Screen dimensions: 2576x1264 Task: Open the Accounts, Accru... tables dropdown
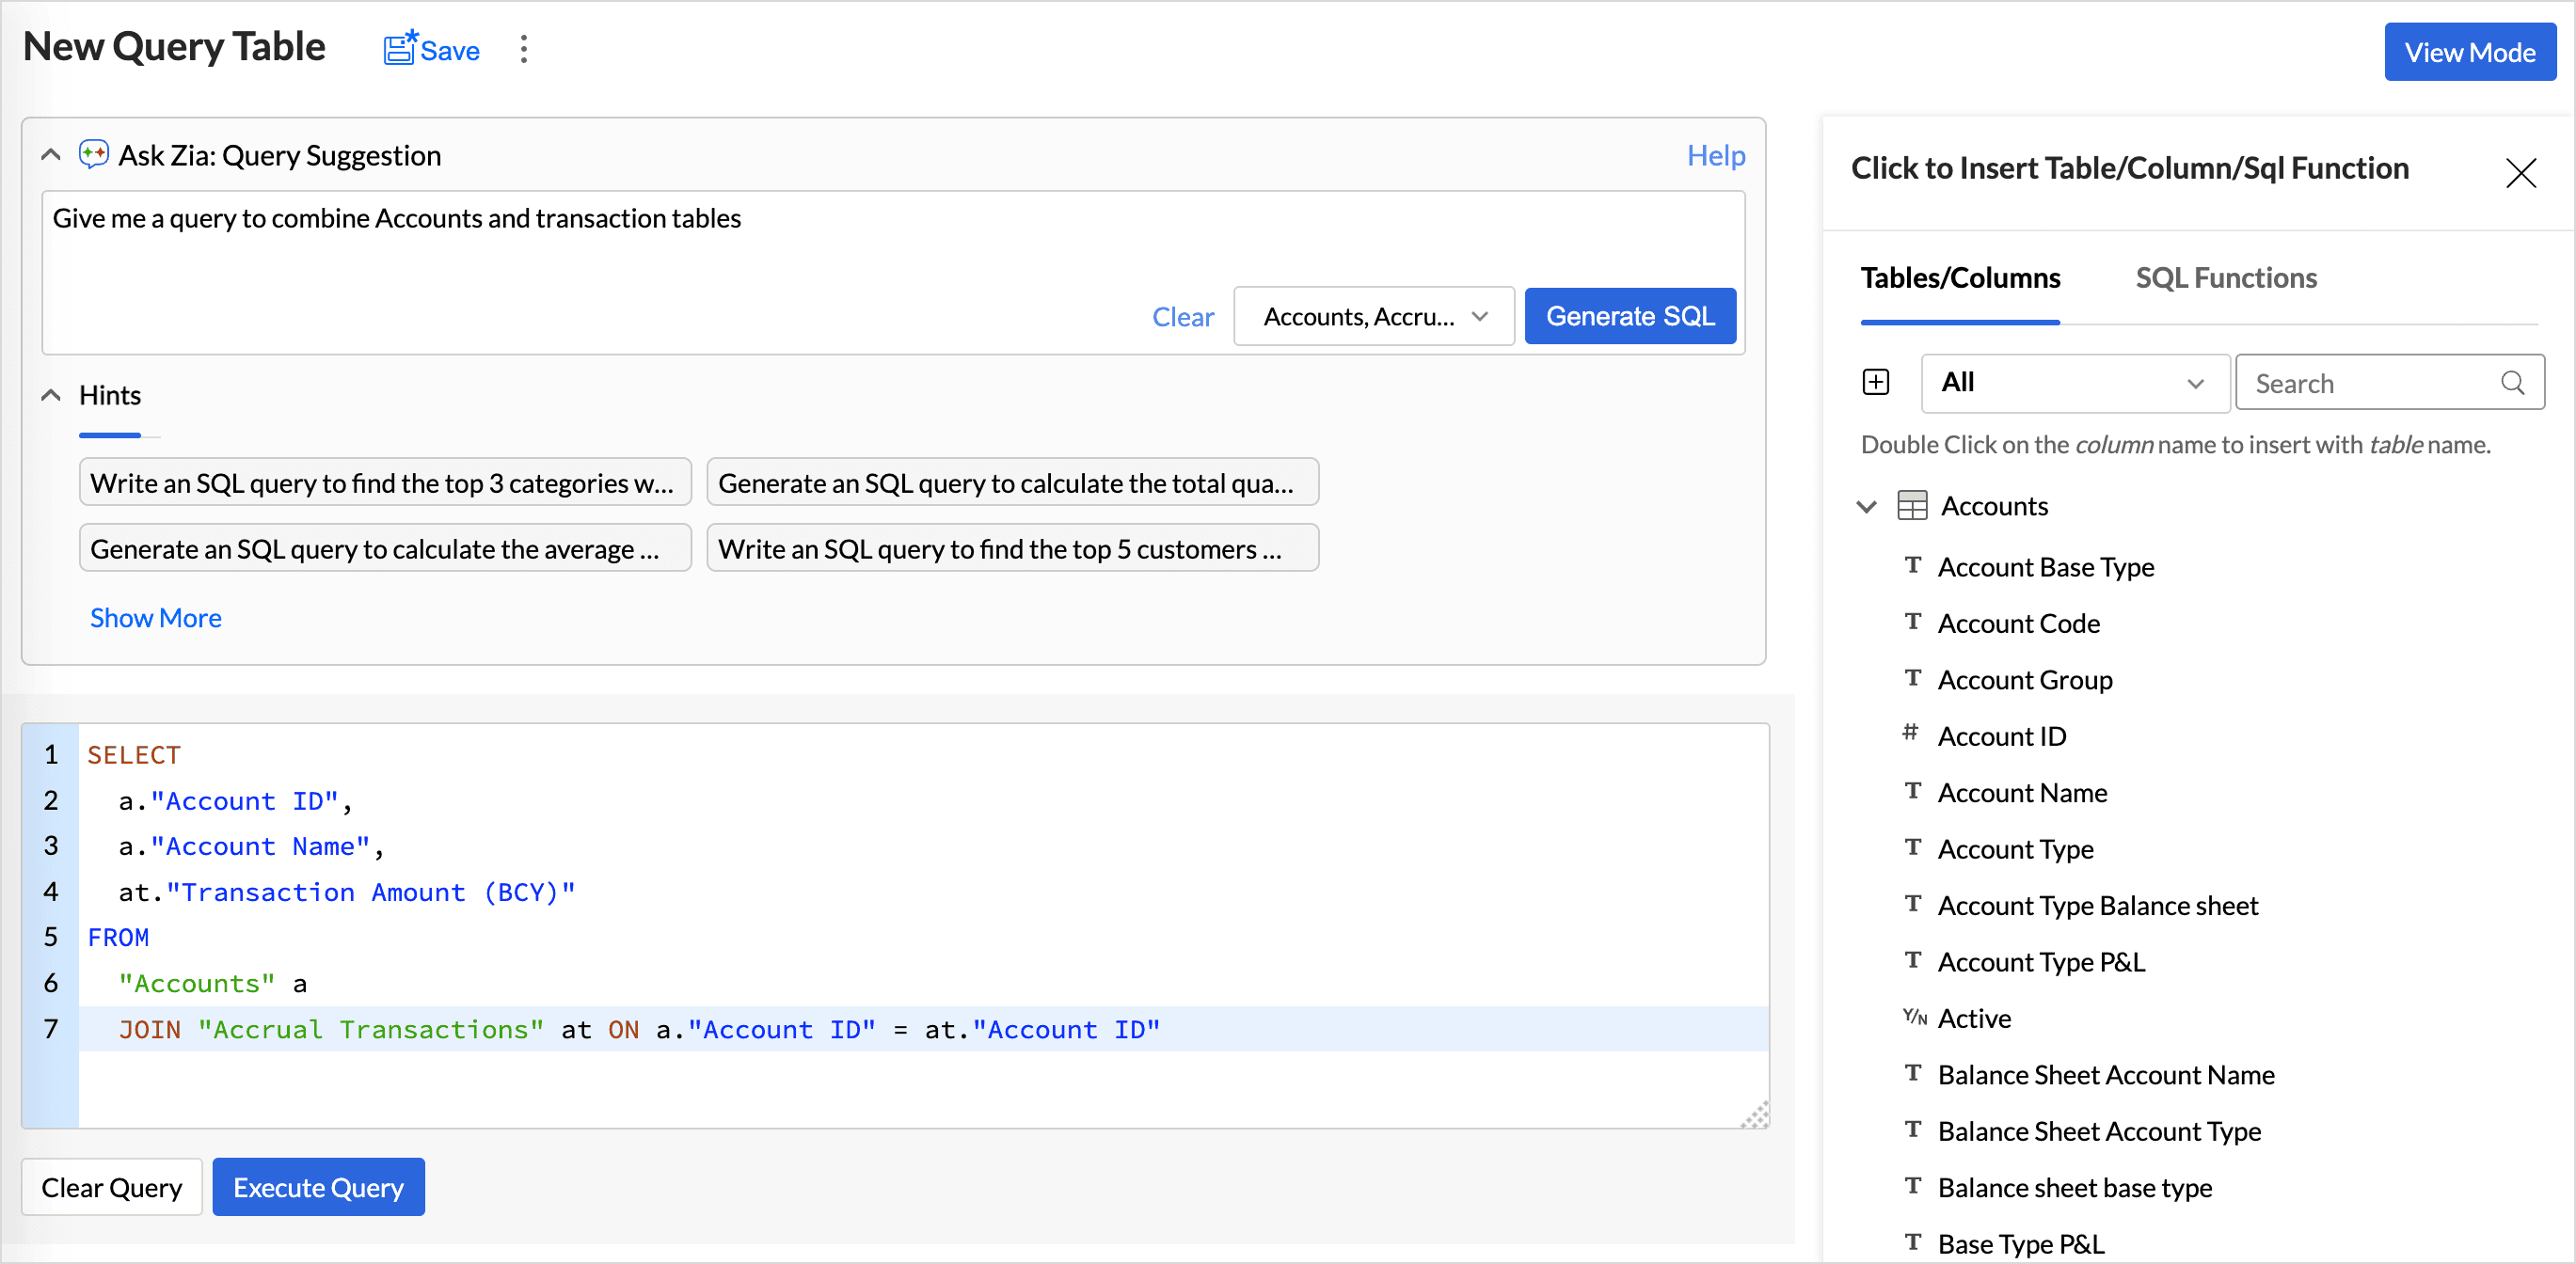tap(1374, 317)
